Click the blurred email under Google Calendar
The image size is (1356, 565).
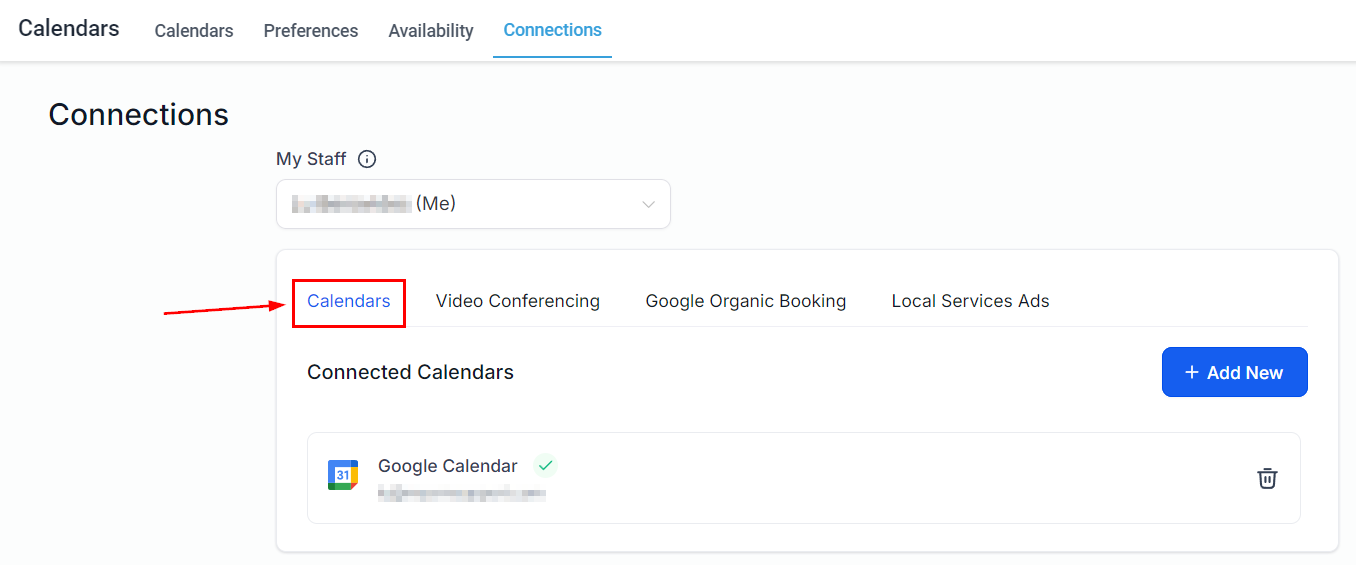(x=462, y=493)
